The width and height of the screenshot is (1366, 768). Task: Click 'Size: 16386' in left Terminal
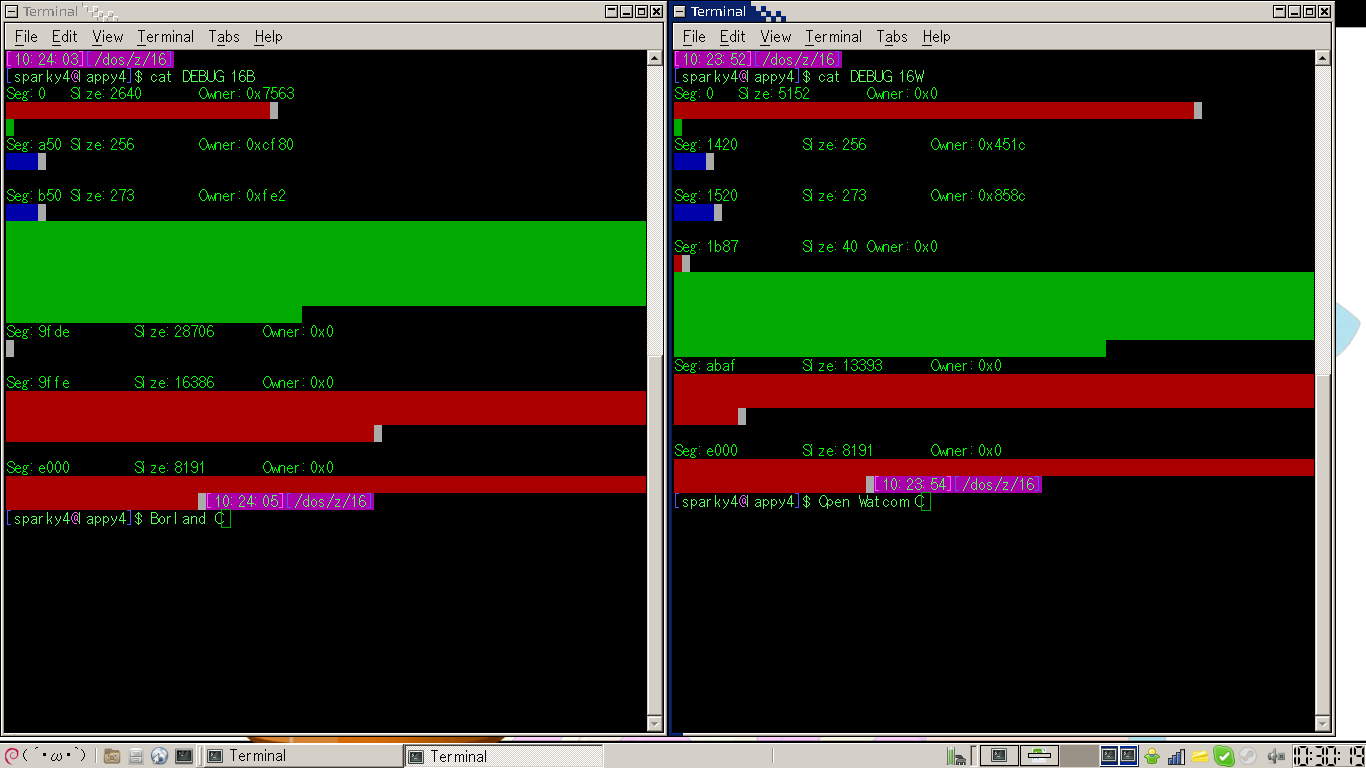[174, 383]
